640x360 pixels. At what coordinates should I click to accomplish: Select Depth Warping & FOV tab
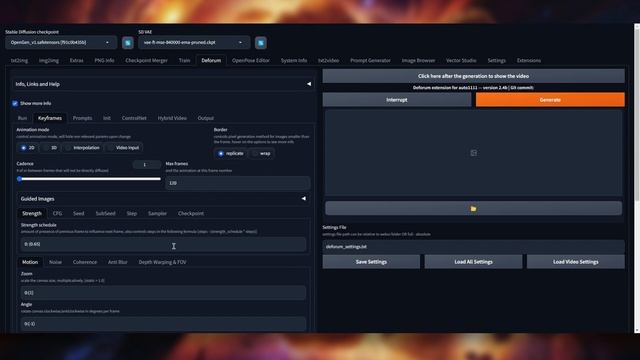pos(162,262)
